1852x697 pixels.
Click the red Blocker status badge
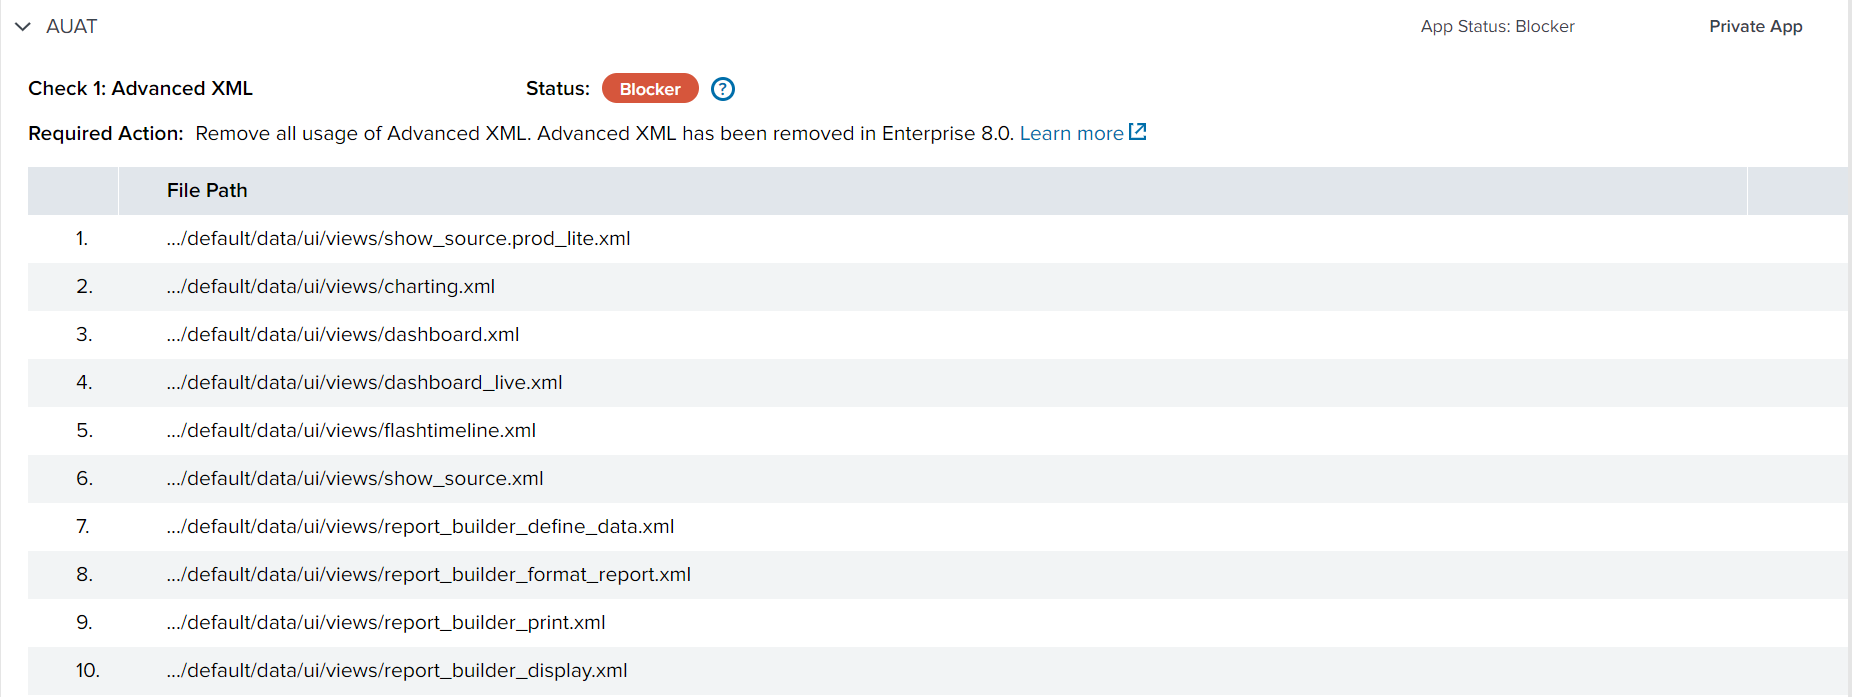(x=650, y=89)
